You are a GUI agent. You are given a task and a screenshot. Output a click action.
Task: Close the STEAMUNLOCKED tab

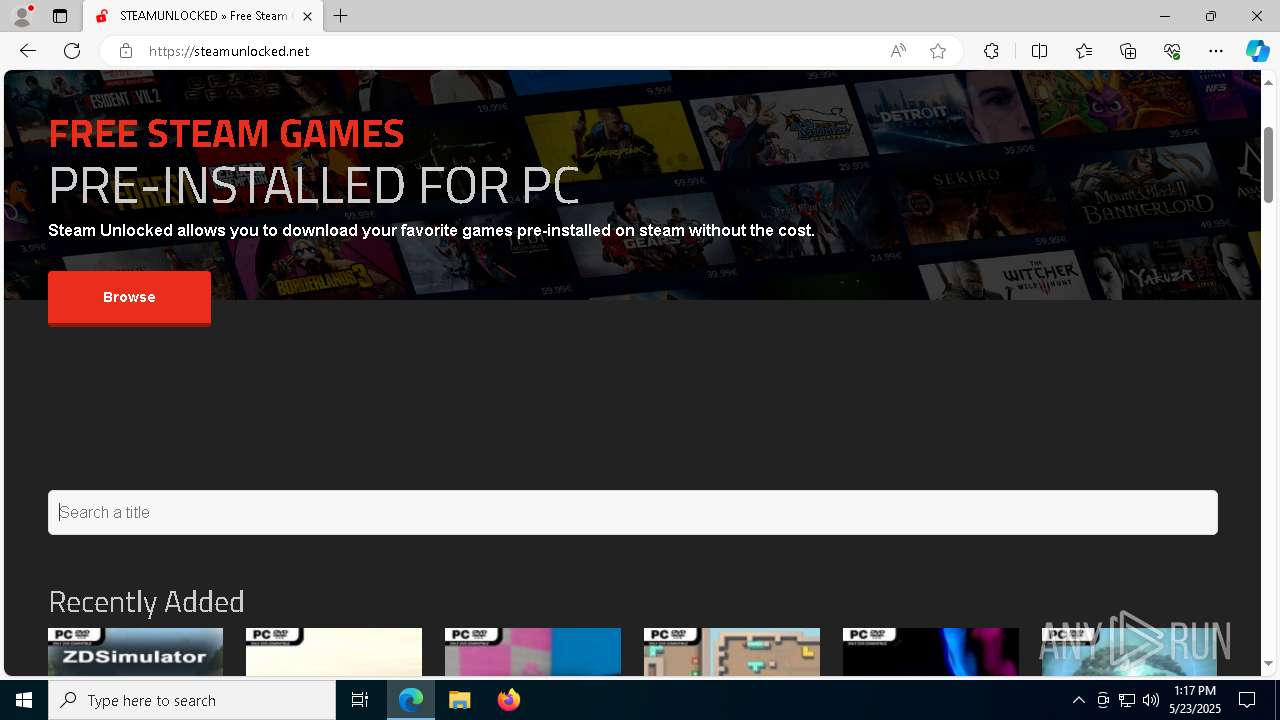[x=307, y=16]
